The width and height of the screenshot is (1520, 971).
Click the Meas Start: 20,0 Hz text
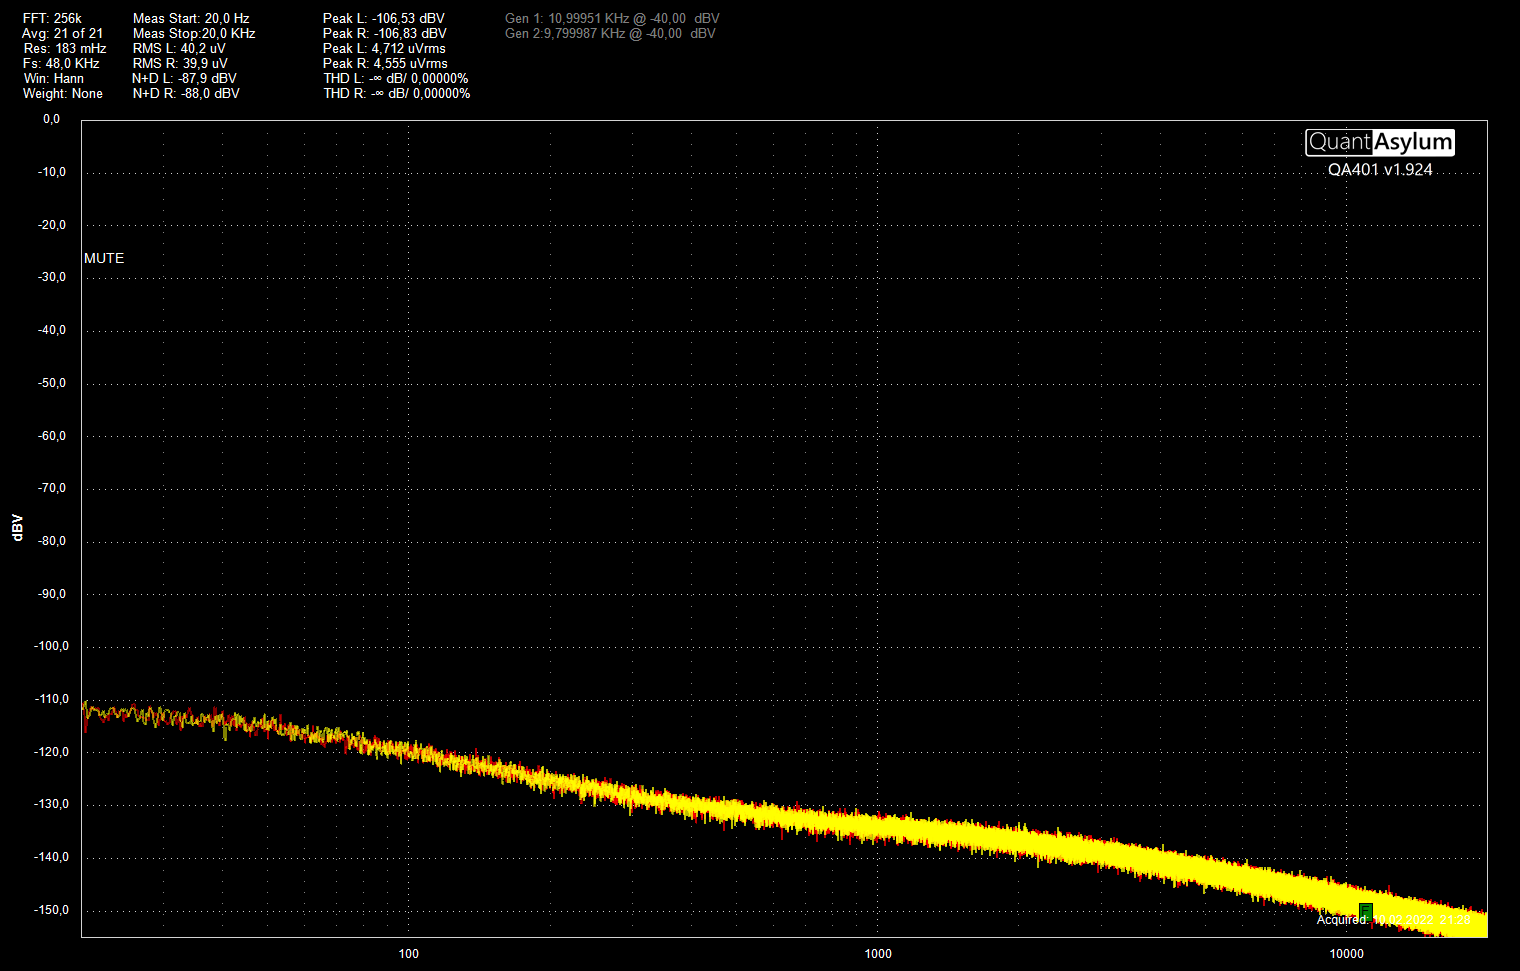191,18
